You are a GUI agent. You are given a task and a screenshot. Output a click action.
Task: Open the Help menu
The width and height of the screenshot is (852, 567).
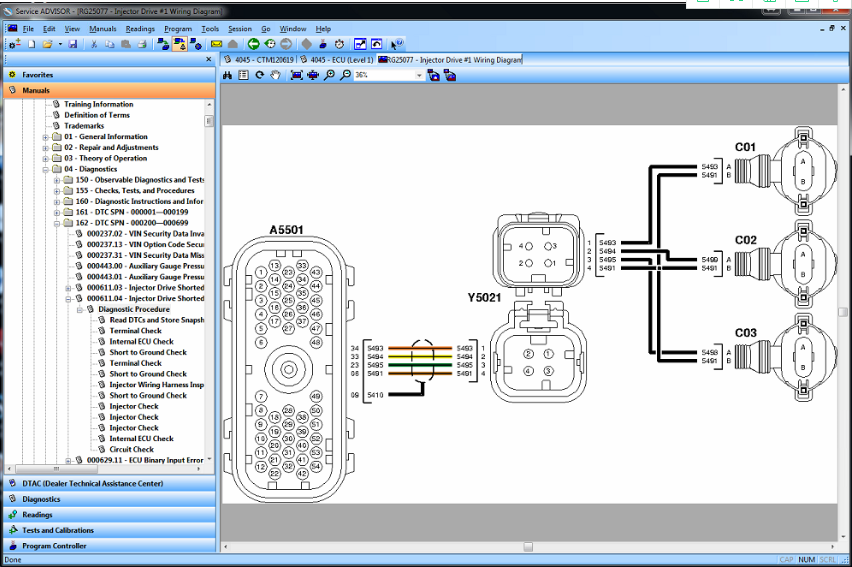point(323,29)
